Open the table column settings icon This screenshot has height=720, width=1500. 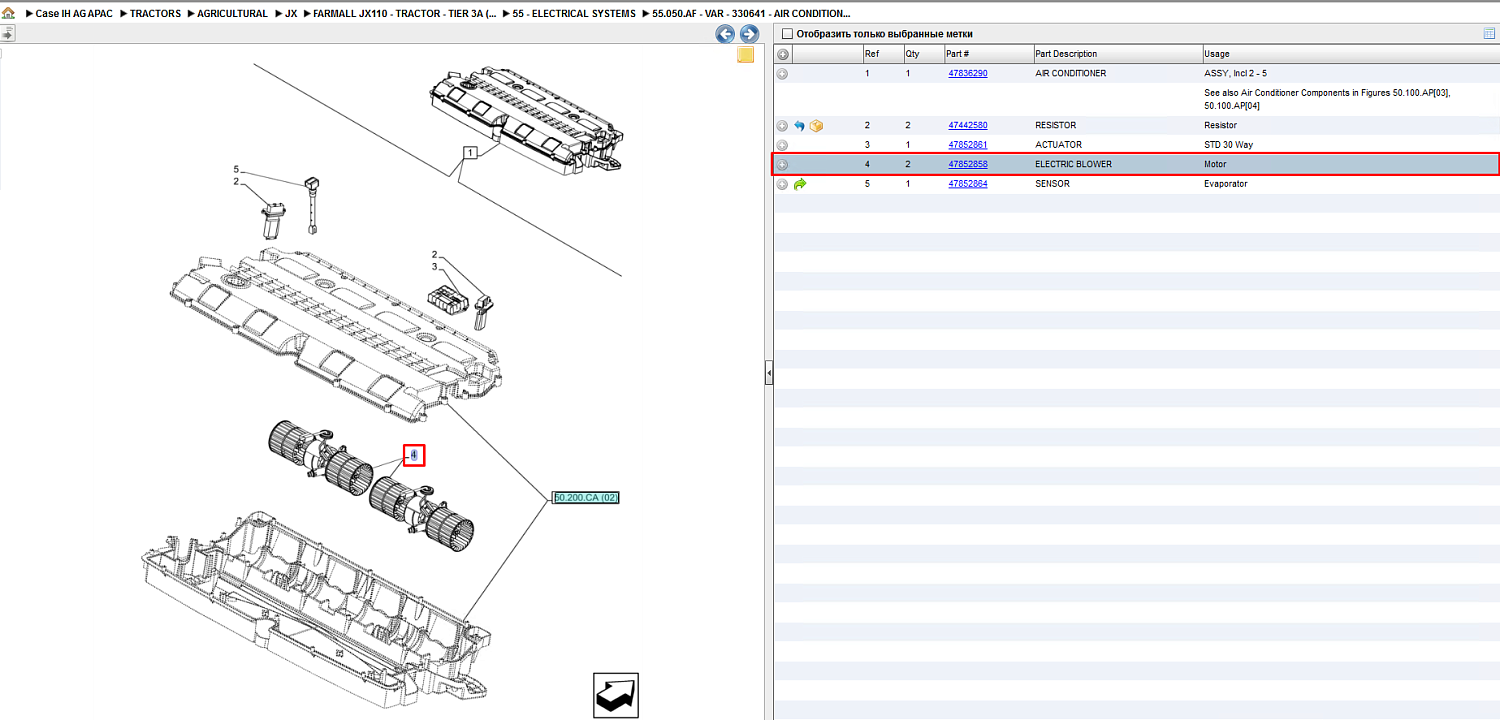point(1489,34)
